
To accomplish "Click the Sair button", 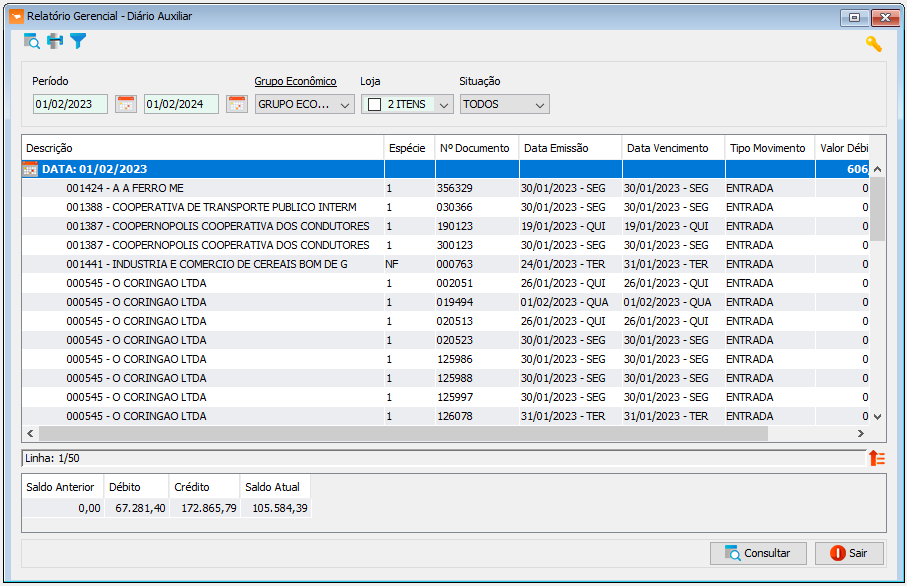I will (849, 553).
